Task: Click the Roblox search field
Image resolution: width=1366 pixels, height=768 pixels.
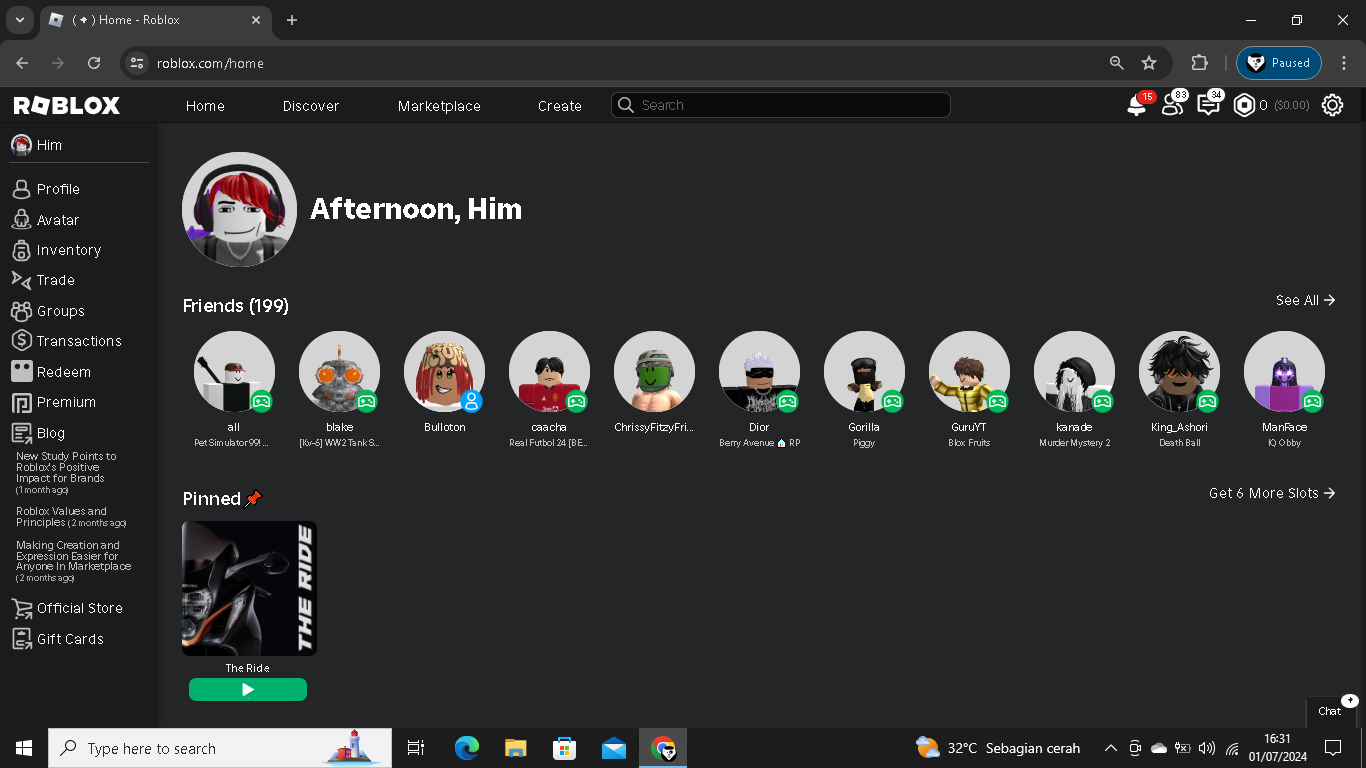Action: [x=780, y=105]
